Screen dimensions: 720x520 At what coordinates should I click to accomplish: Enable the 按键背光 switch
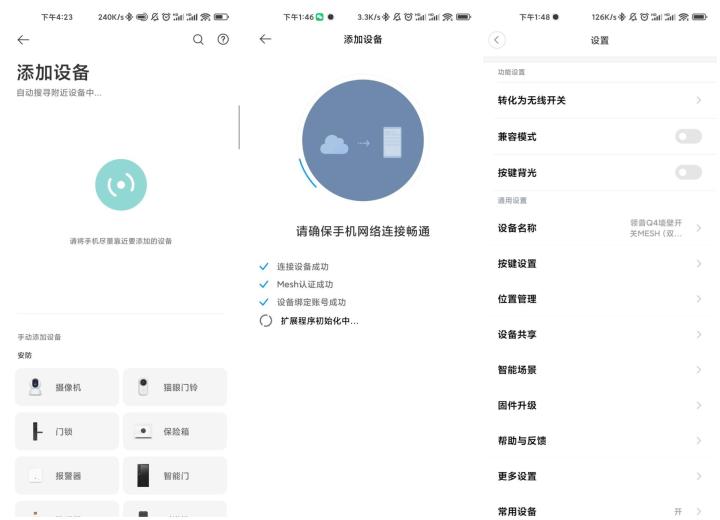[x=688, y=172]
